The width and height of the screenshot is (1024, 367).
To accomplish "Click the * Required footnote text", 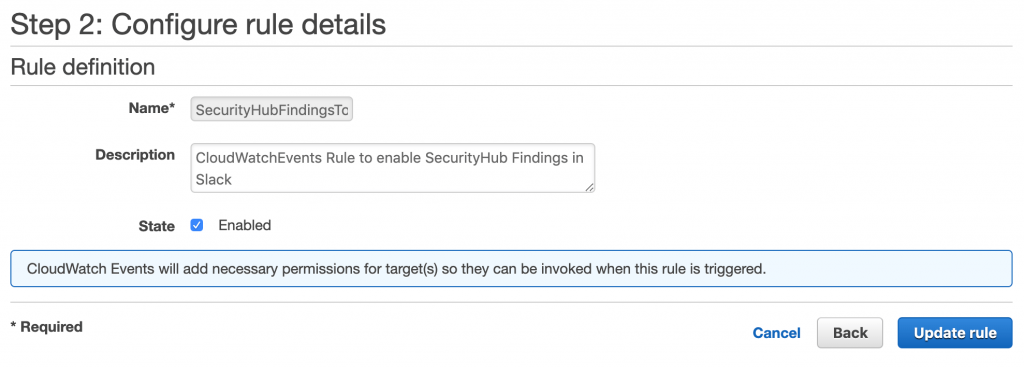I will [46, 327].
